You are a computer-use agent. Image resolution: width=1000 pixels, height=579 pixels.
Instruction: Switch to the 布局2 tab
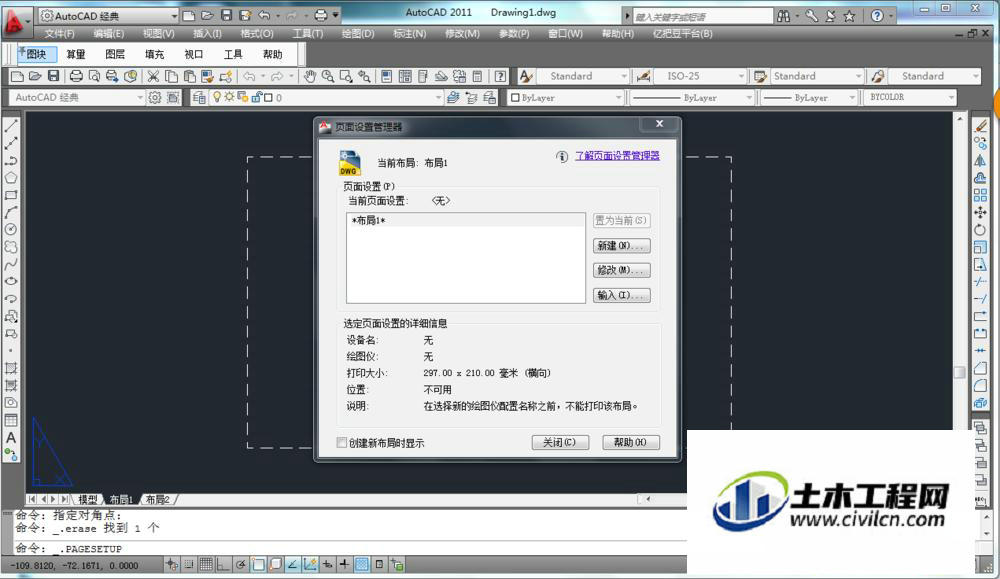coord(157,499)
